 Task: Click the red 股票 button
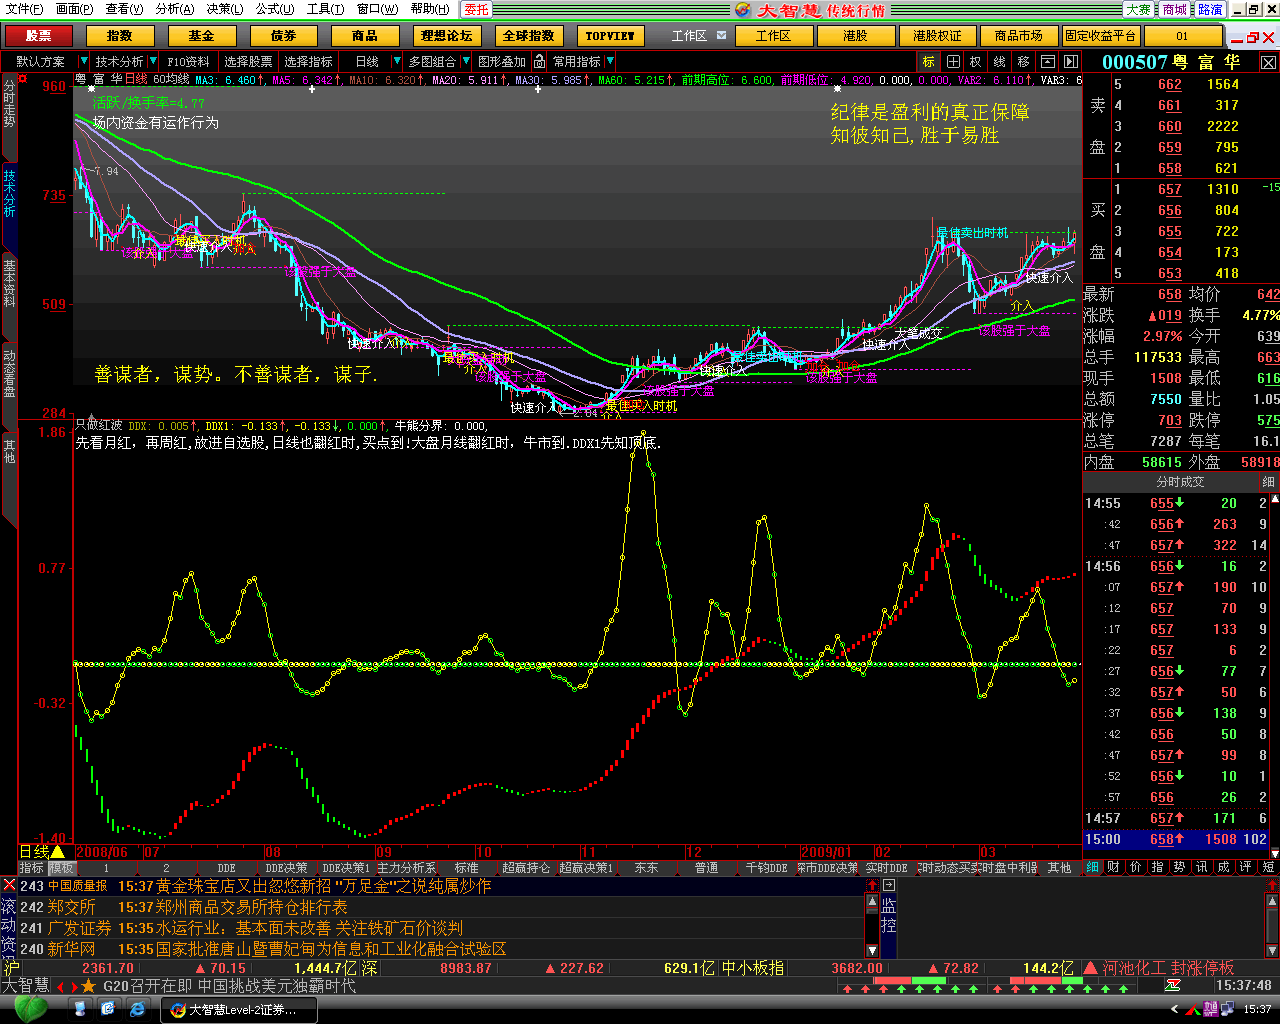coord(38,36)
